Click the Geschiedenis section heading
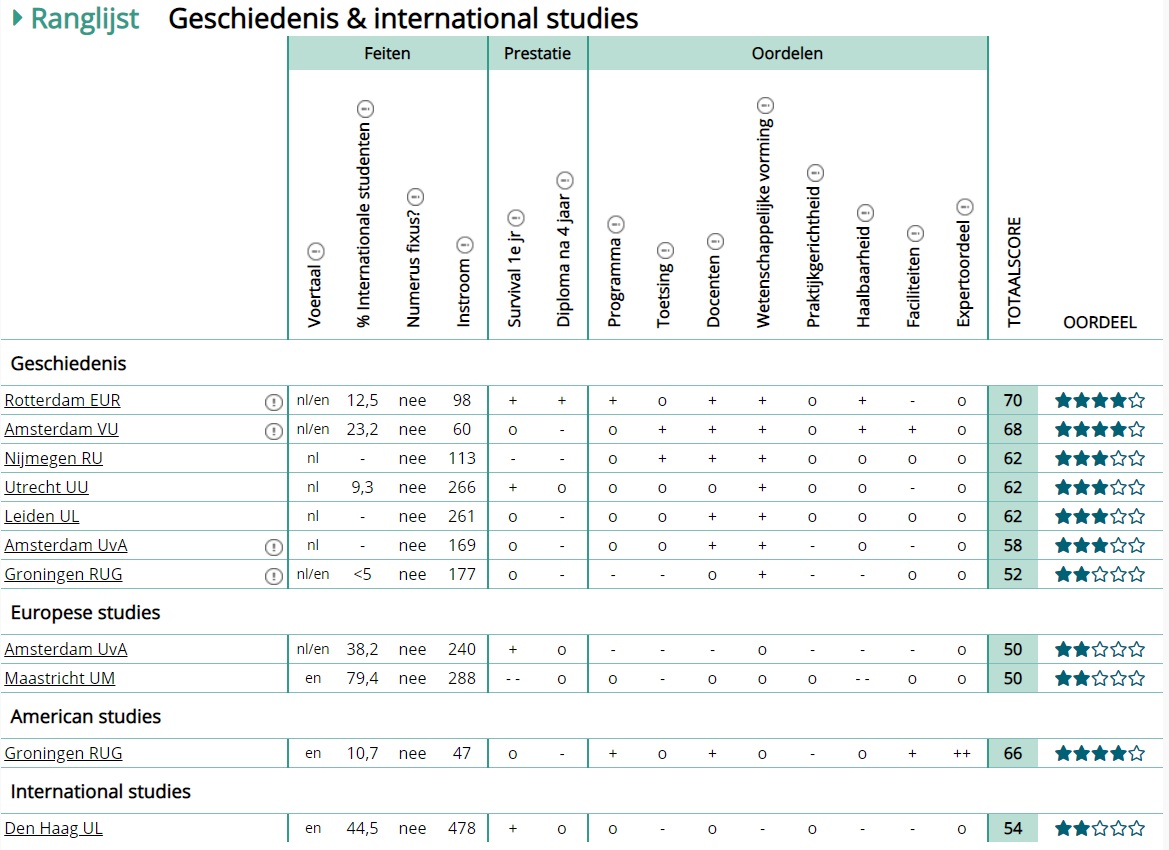 (69, 364)
